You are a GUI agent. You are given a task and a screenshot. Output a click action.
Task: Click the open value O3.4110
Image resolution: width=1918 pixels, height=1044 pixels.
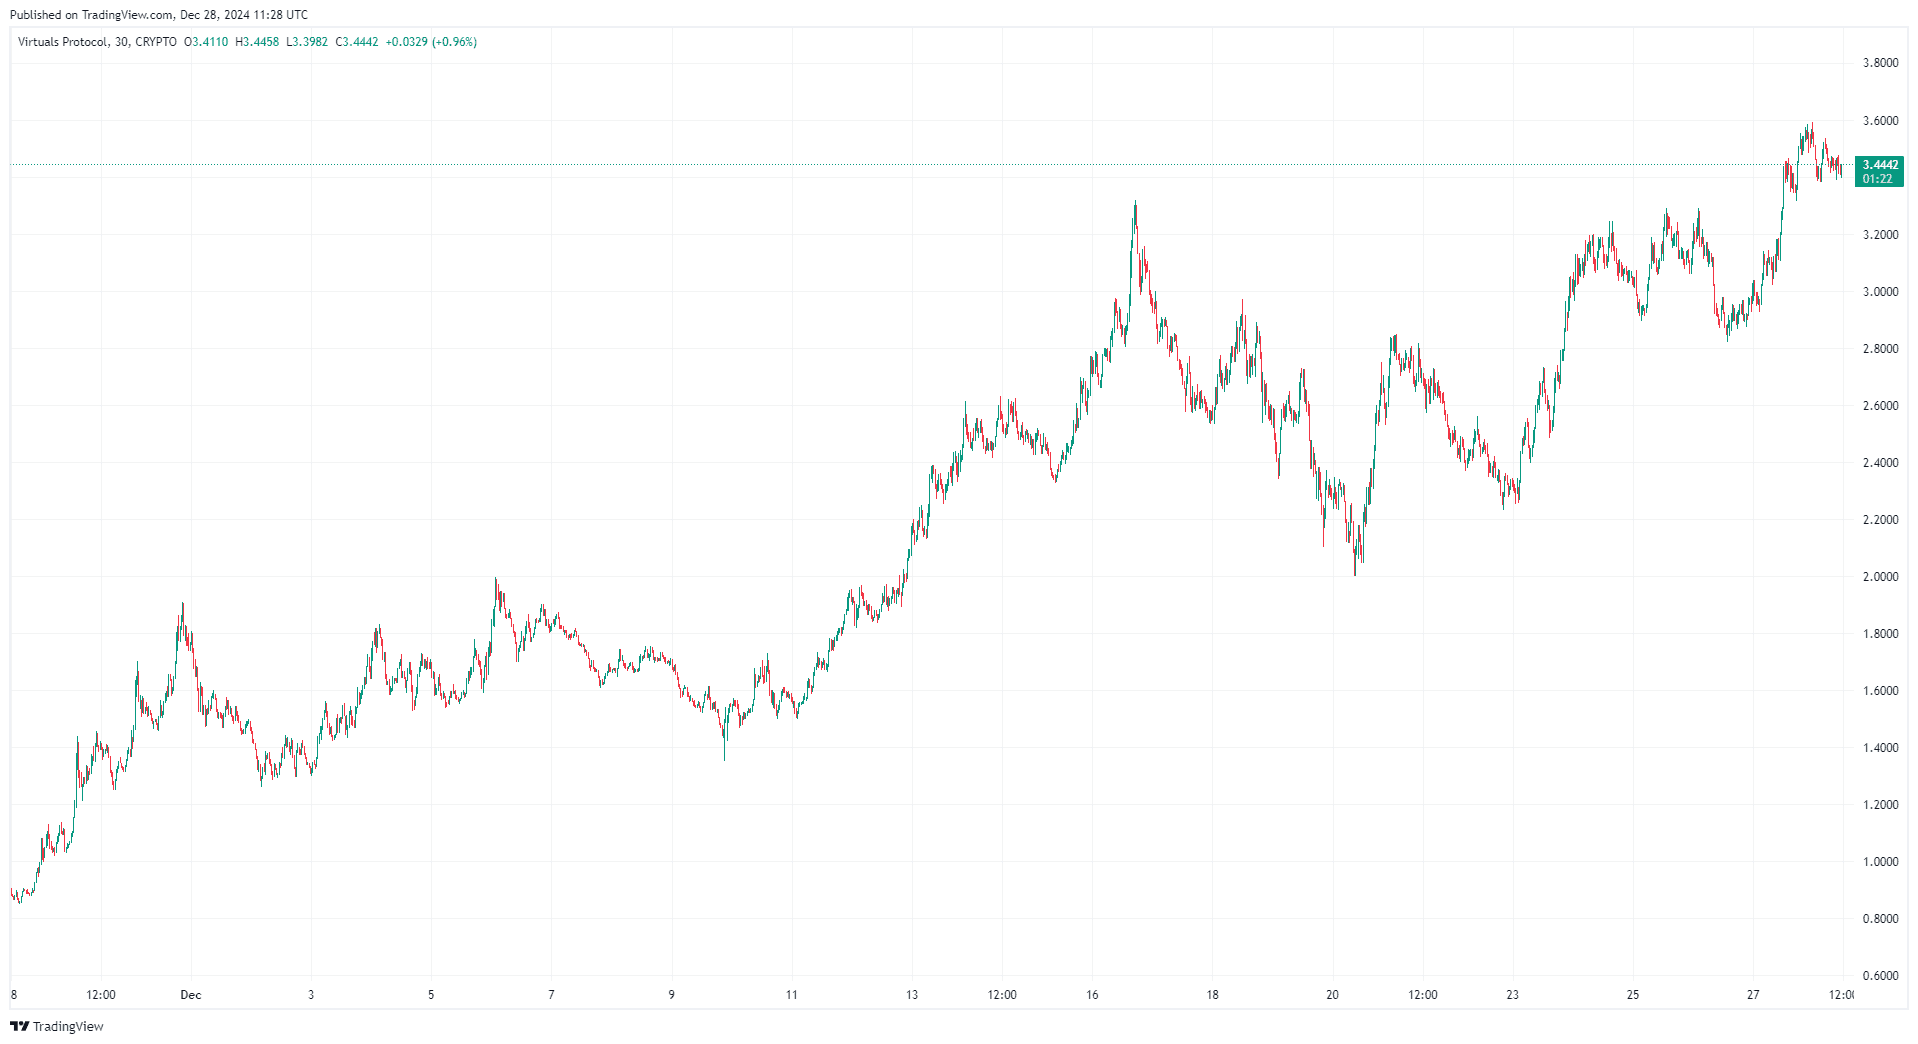click(x=206, y=42)
